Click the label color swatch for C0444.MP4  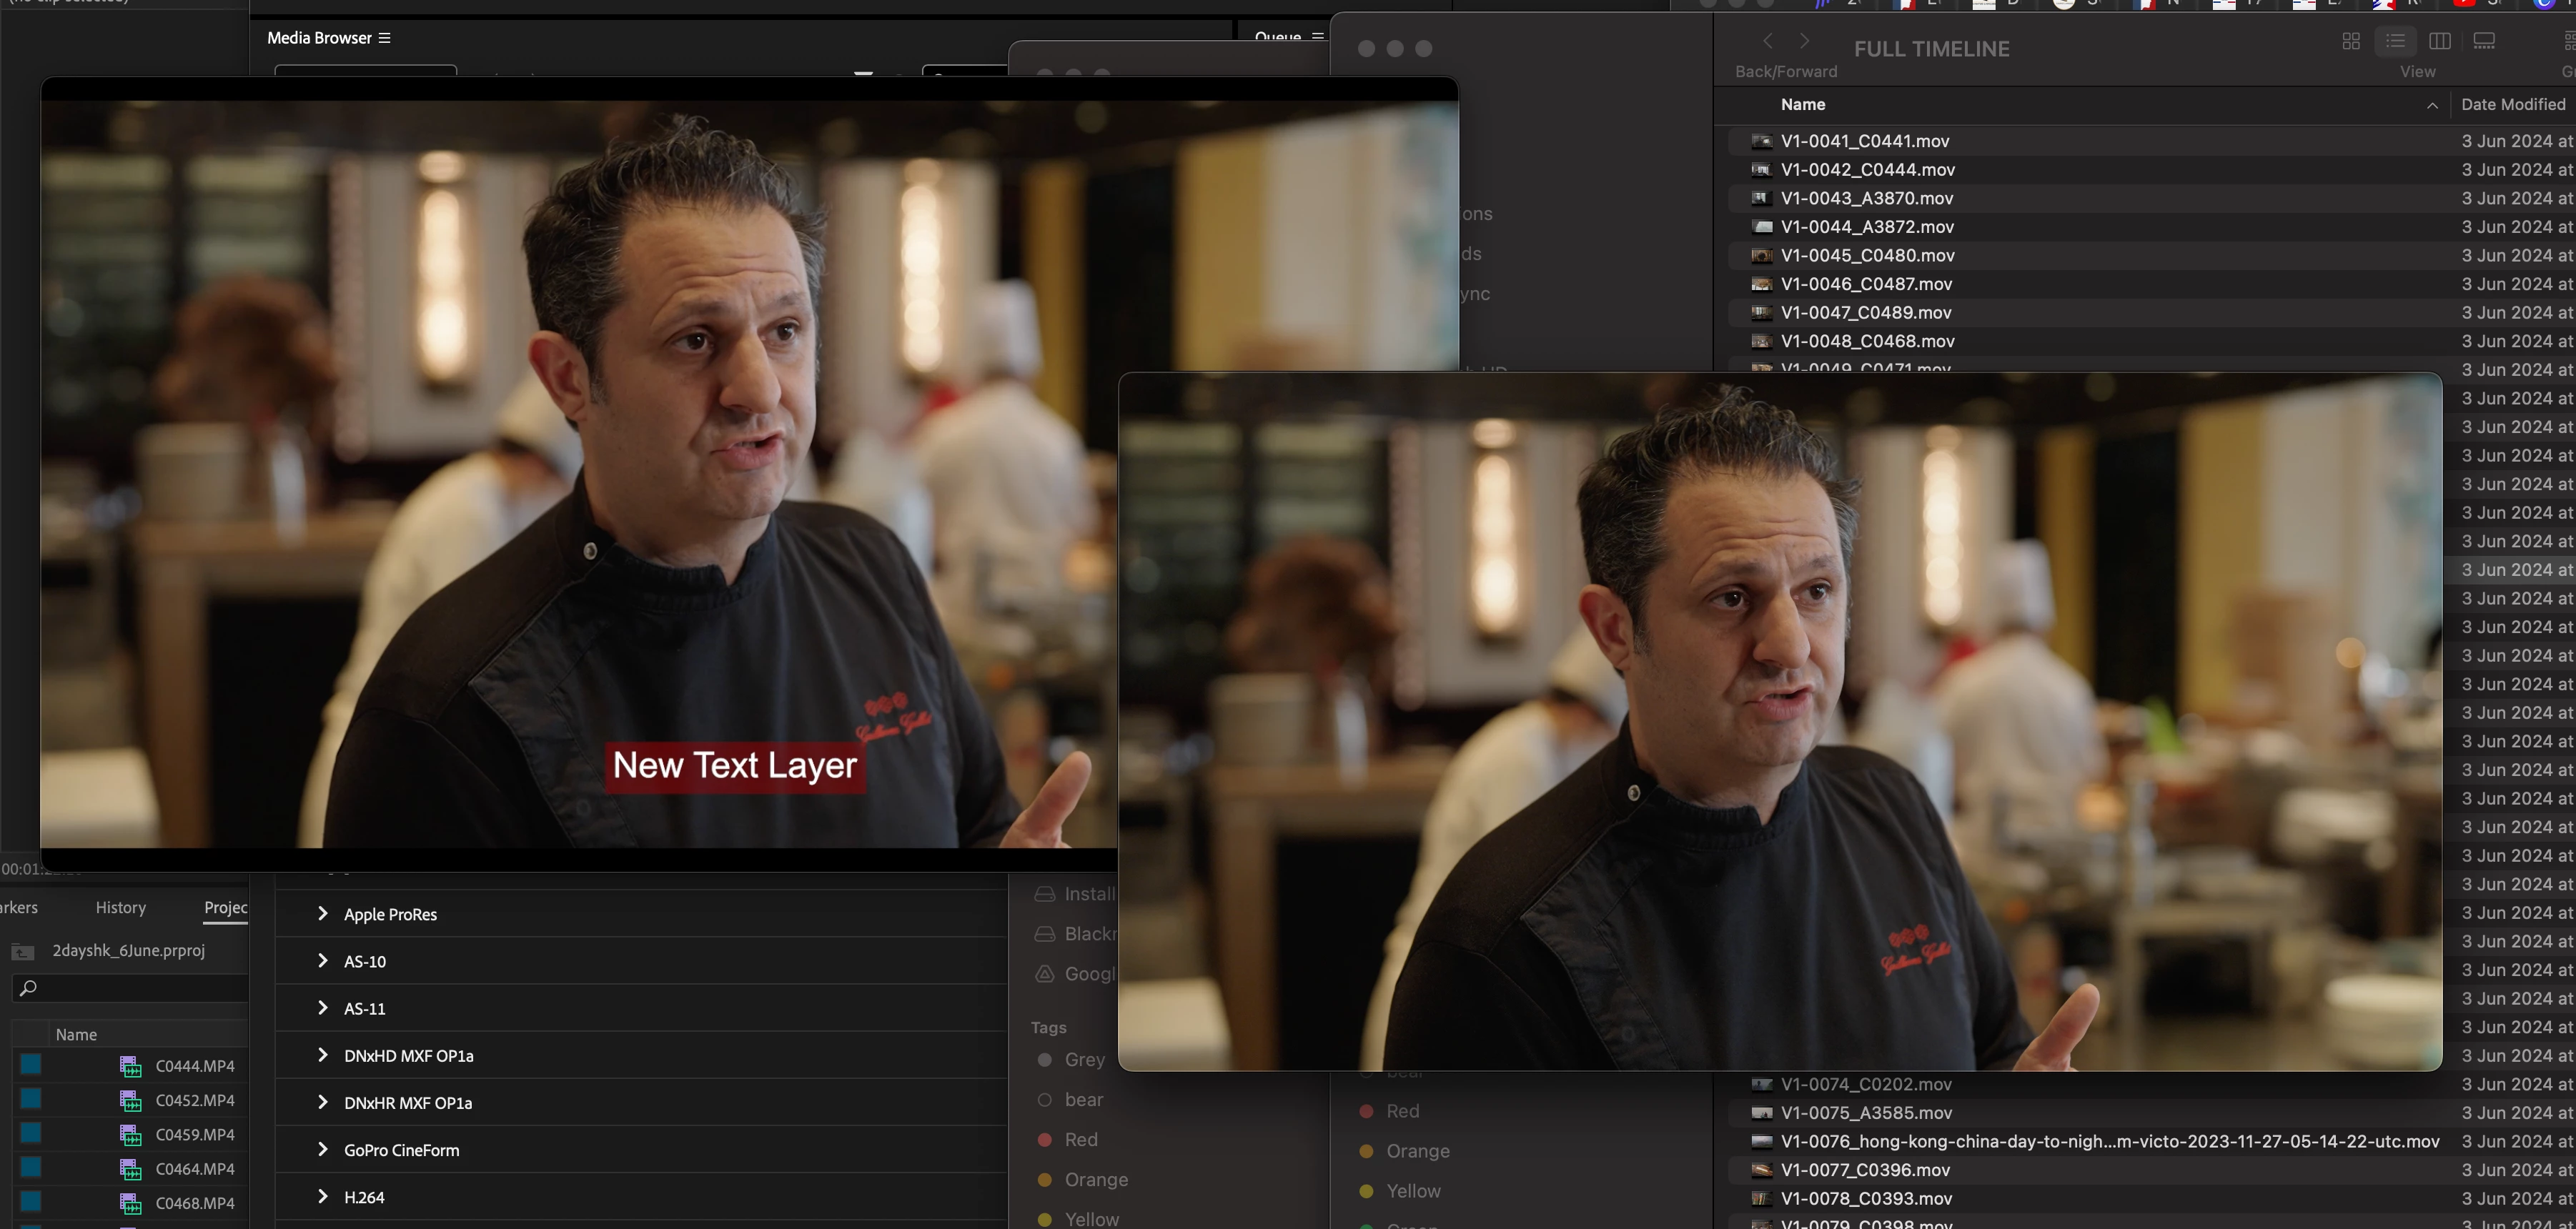coord(31,1065)
